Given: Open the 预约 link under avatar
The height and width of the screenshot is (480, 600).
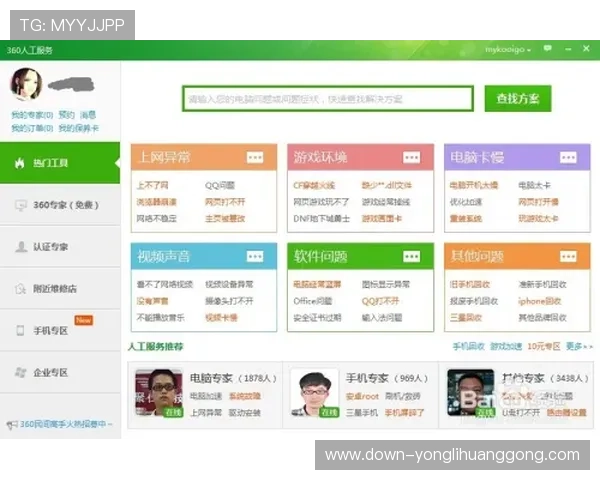Looking at the screenshot, I should pos(67,115).
